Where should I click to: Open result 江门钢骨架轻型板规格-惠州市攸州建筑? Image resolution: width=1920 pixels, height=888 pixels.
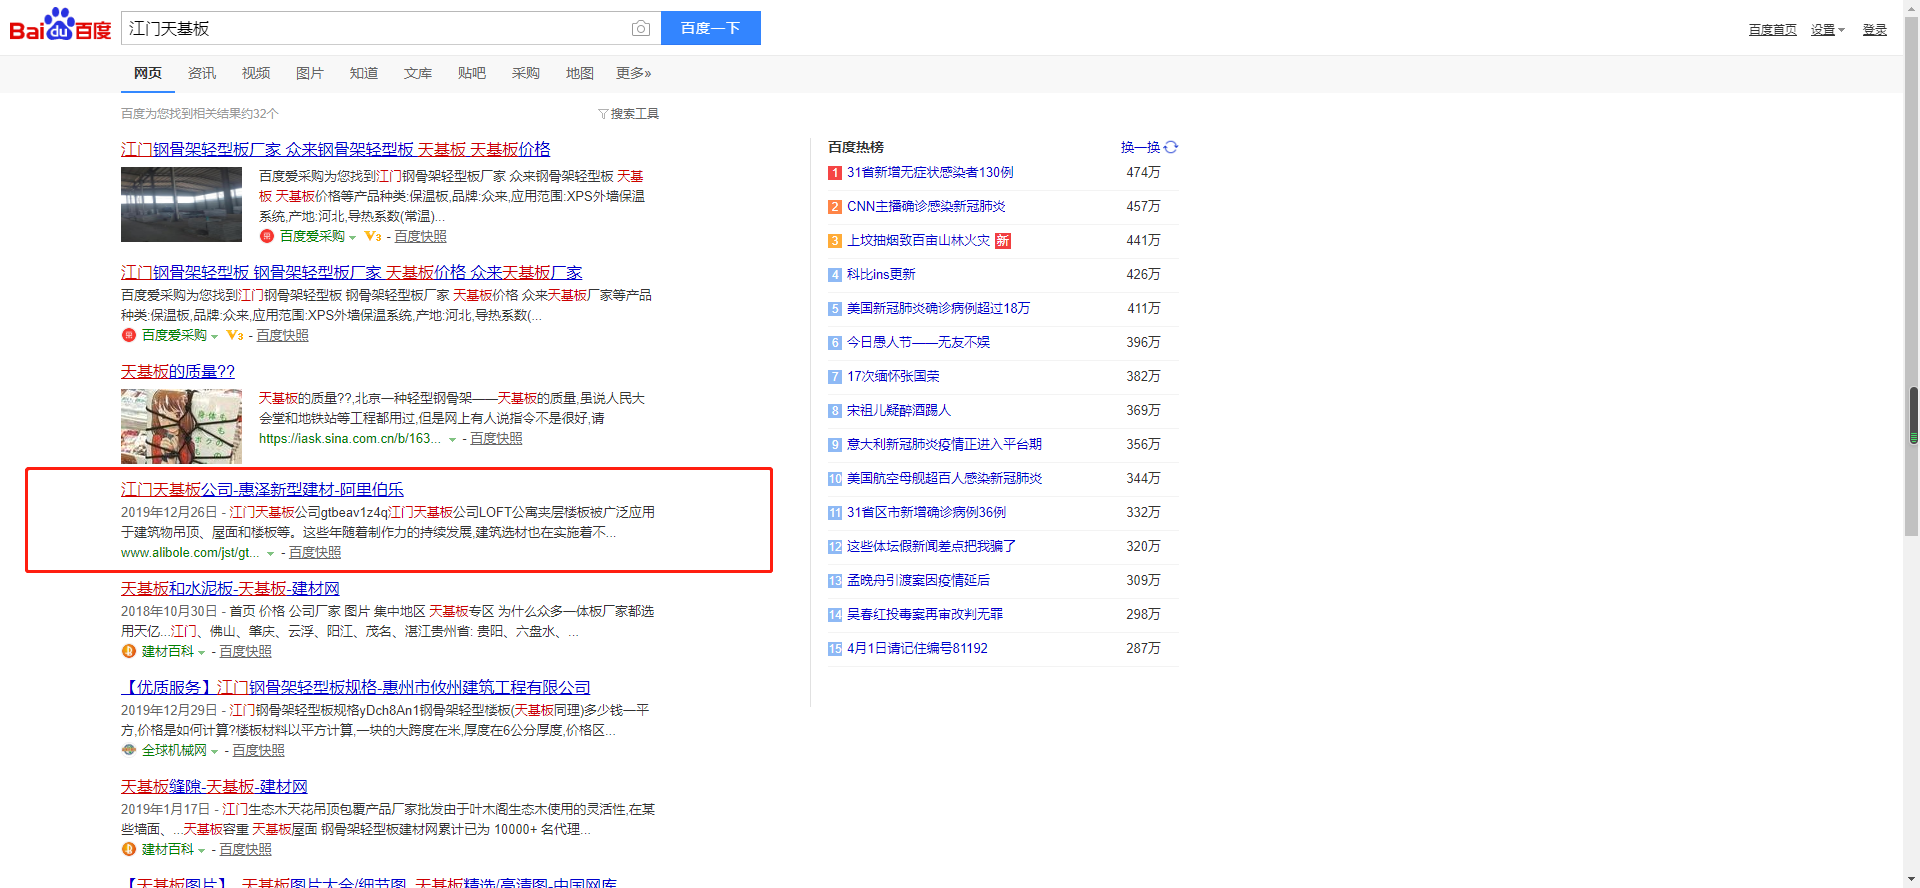pos(356,687)
